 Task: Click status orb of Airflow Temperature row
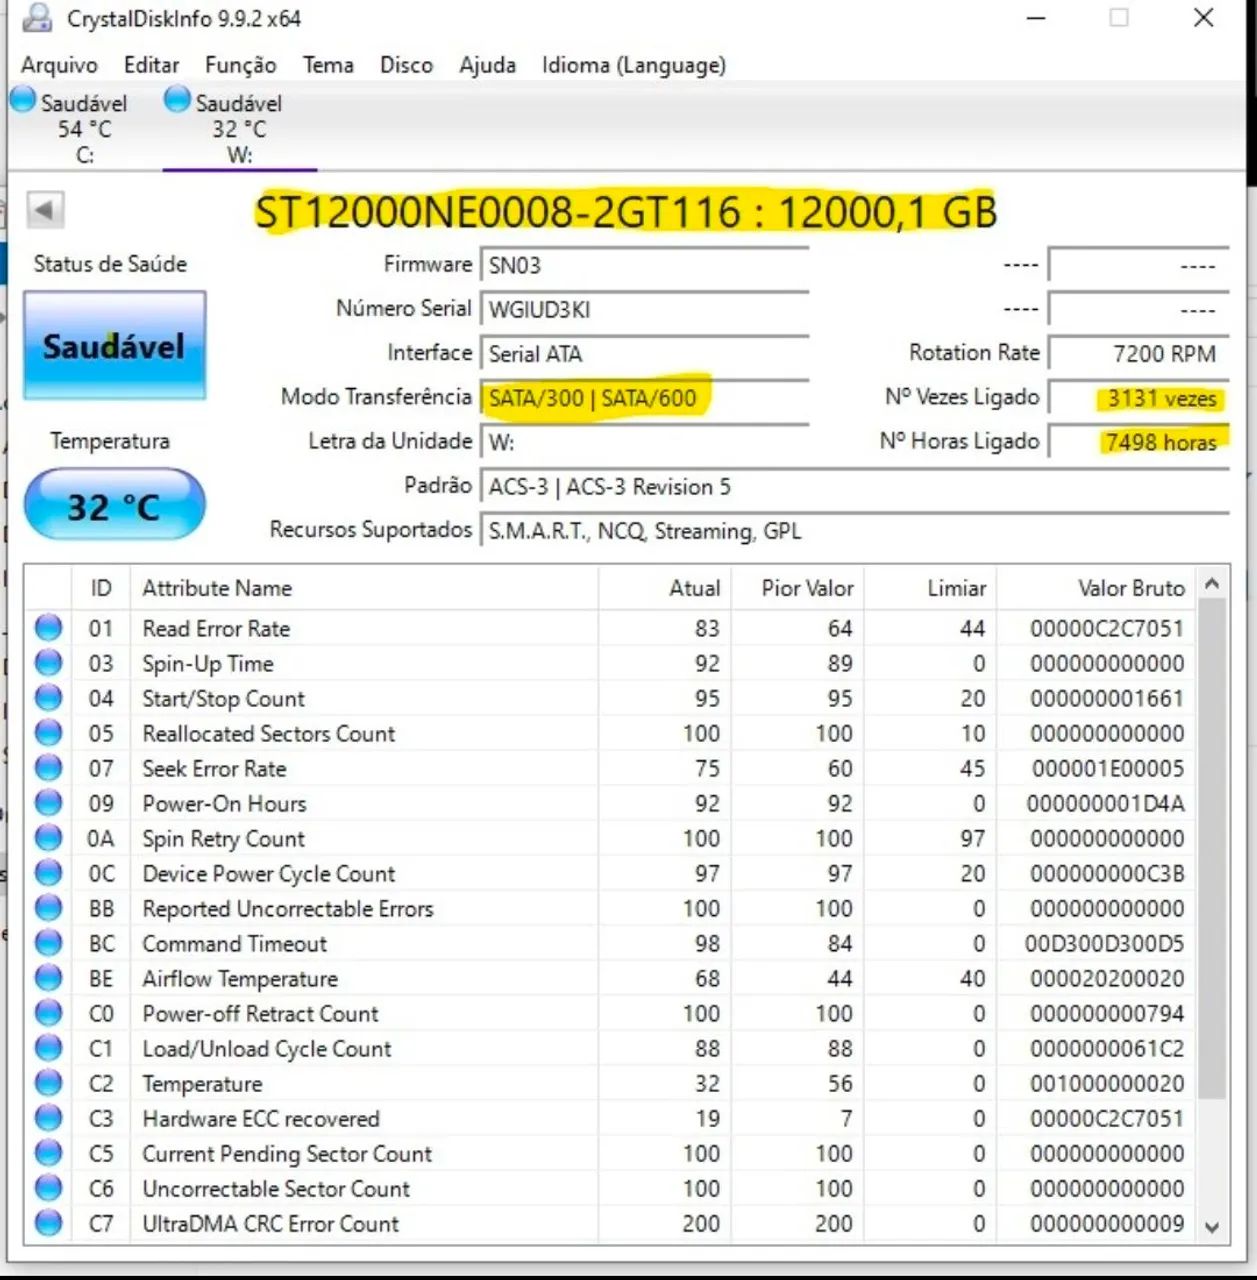(x=48, y=978)
